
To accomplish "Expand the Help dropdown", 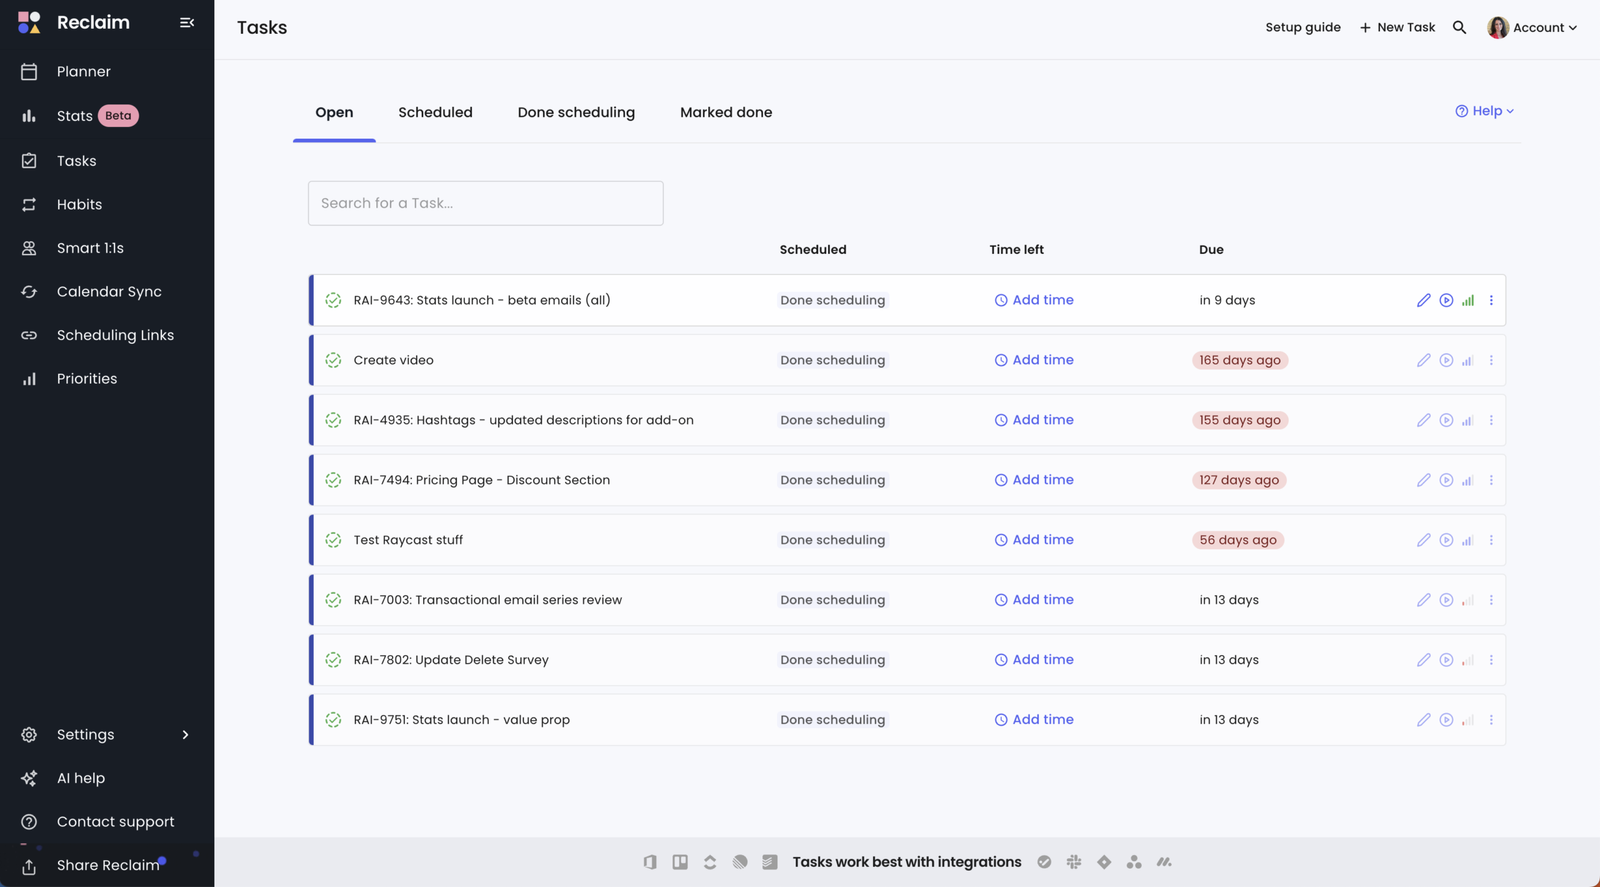I will tap(1484, 111).
